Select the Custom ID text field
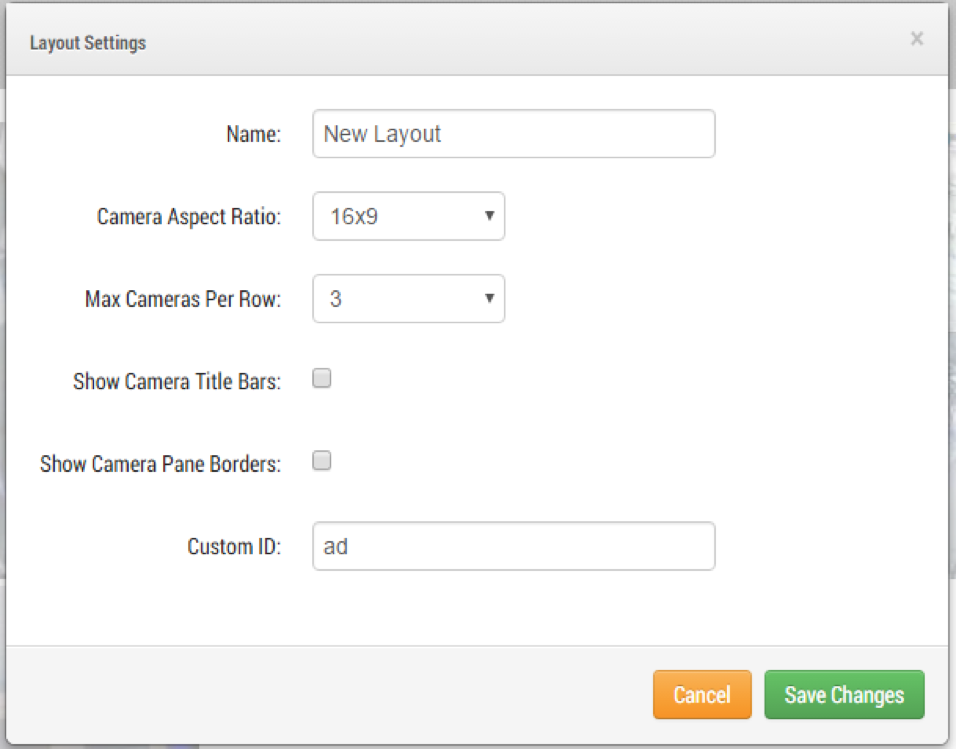 pos(513,546)
